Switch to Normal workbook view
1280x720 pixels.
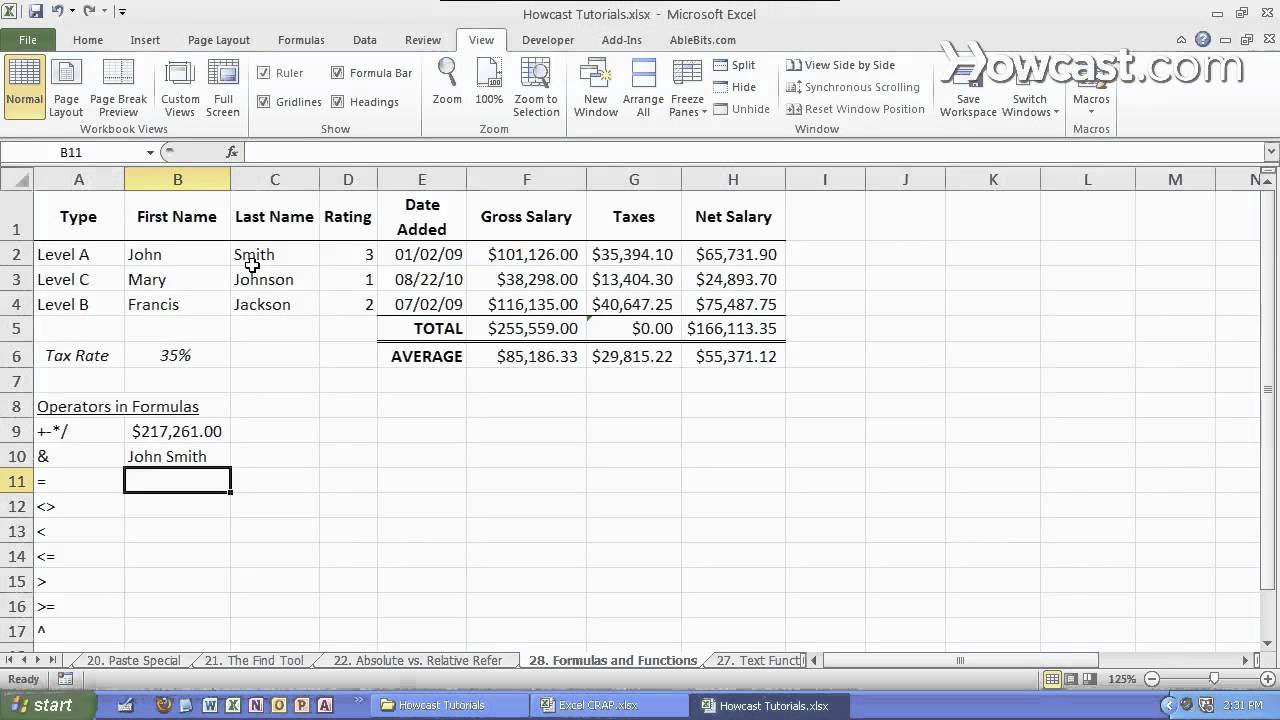click(24, 87)
